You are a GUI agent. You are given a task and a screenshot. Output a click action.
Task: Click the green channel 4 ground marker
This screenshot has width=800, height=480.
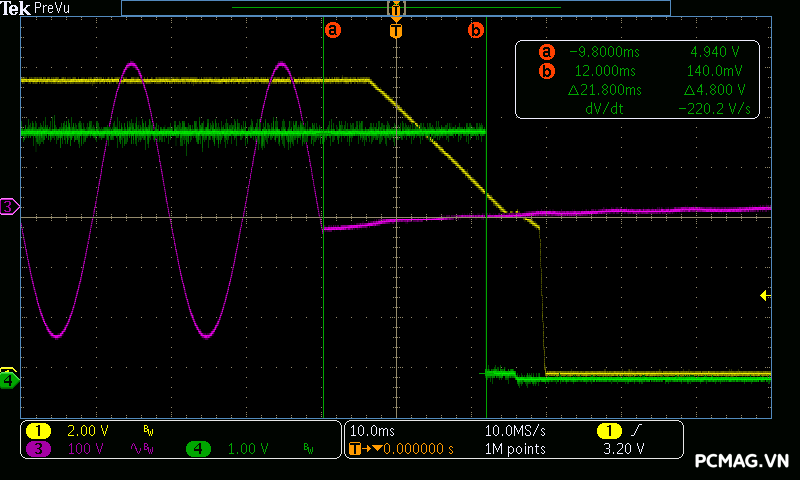coord(9,380)
